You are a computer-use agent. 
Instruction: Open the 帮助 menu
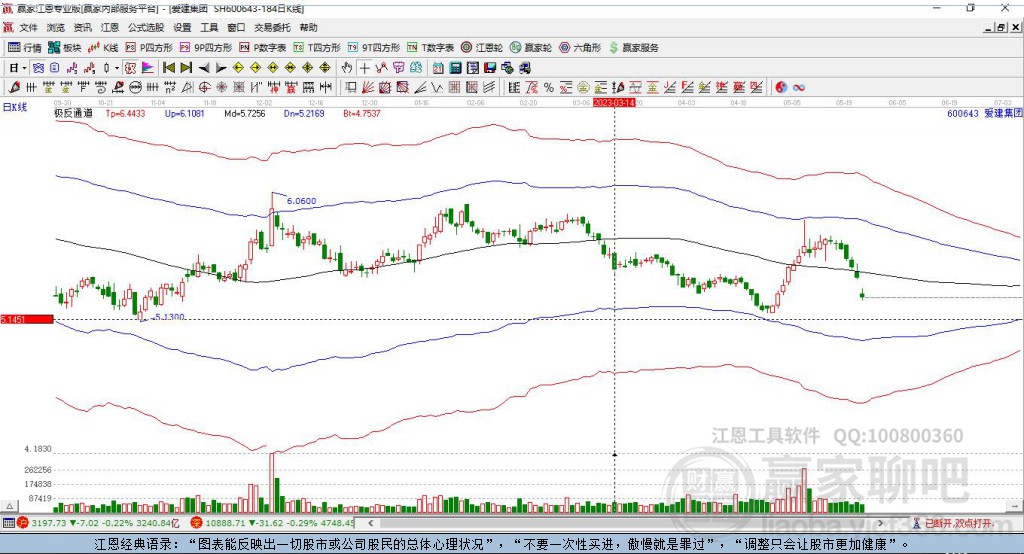(x=308, y=27)
